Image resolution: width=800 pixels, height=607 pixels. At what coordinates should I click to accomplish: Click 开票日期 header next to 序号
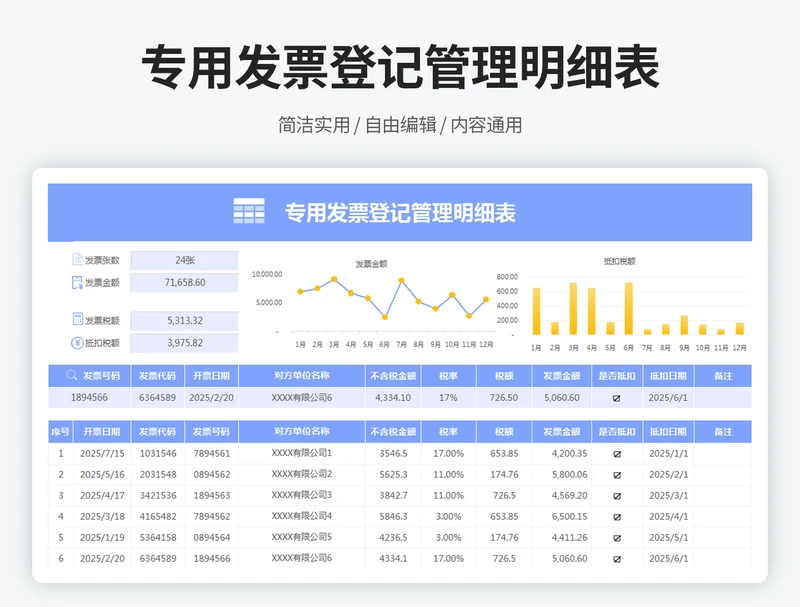click(x=102, y=432)
